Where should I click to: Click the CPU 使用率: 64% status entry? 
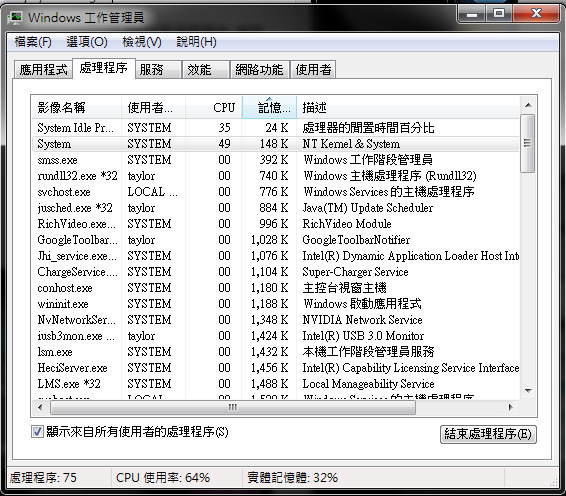[163, 478]
